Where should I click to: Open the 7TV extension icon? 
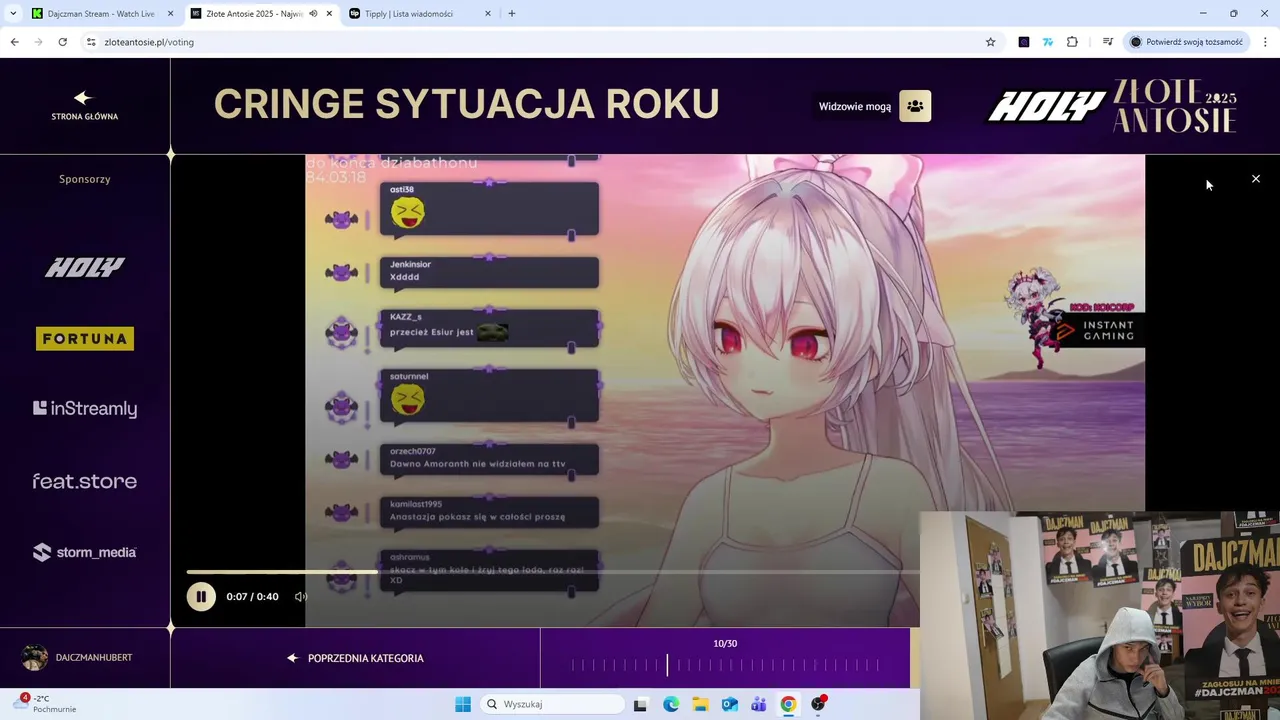tap(1048, 42)
